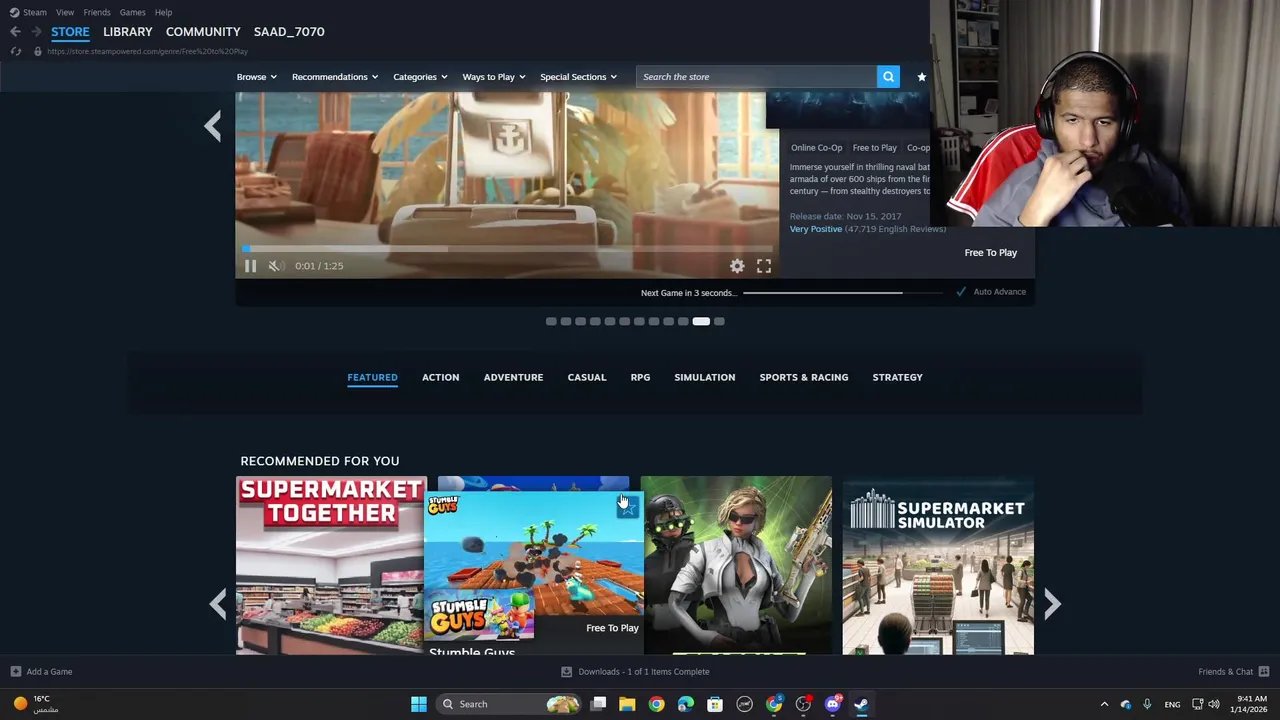Open the wishlist star icon next to search
Viewport: 1280px width, 720px height.
(x=921, y=77)
